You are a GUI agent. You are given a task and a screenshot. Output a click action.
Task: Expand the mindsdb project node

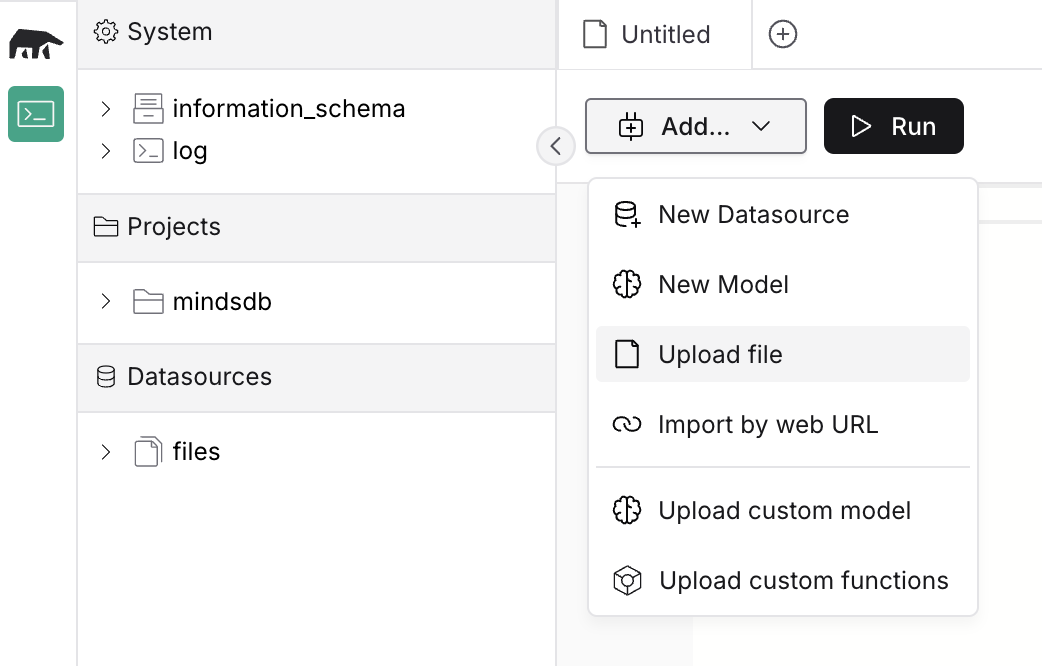(106, 301)
